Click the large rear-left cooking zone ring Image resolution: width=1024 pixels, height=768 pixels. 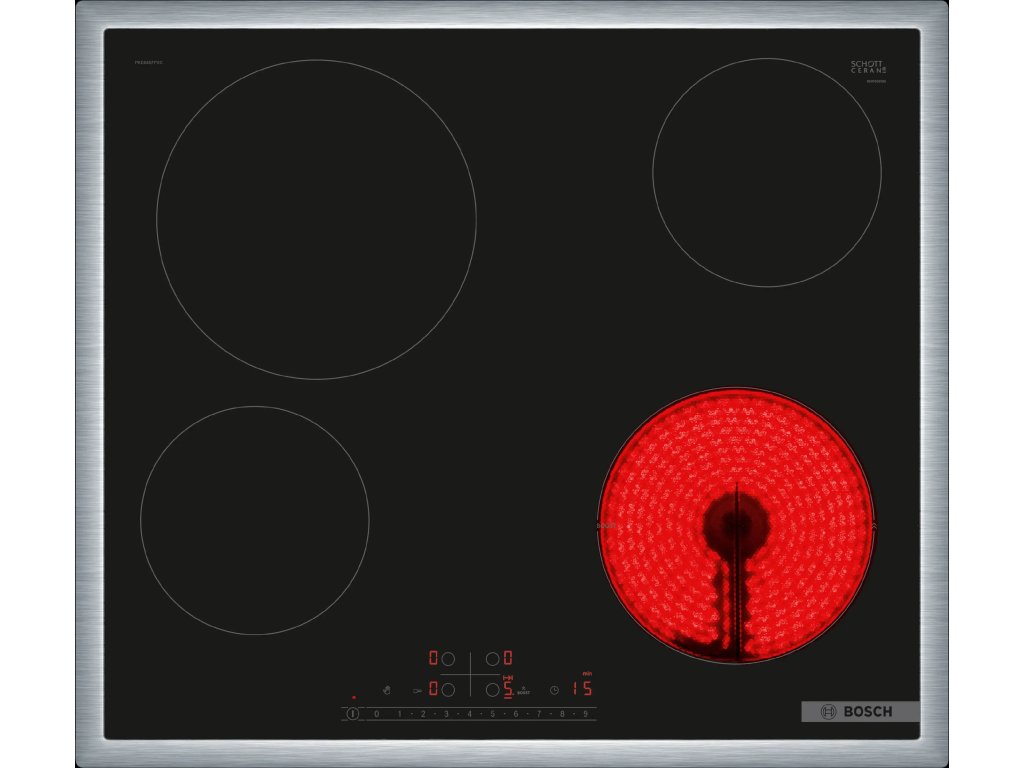tap(316, 219)
